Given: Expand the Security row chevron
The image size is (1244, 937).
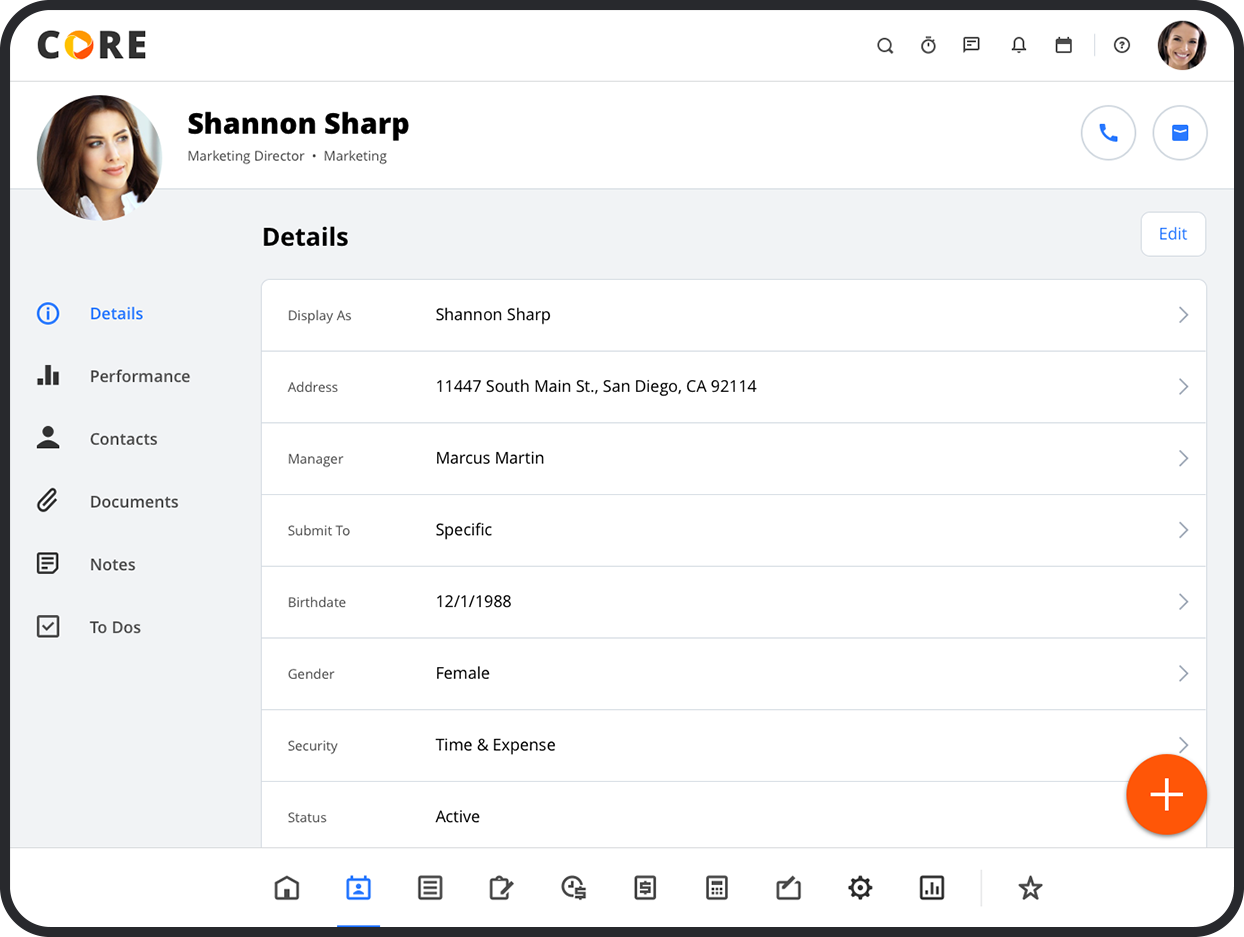Looking at the screenshot, I should point(1183,745).
